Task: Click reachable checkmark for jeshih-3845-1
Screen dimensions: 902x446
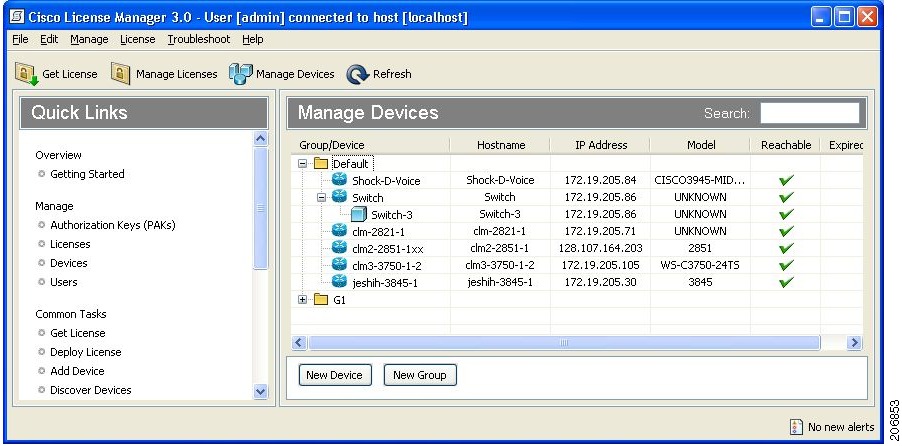Action: (786, 282)
